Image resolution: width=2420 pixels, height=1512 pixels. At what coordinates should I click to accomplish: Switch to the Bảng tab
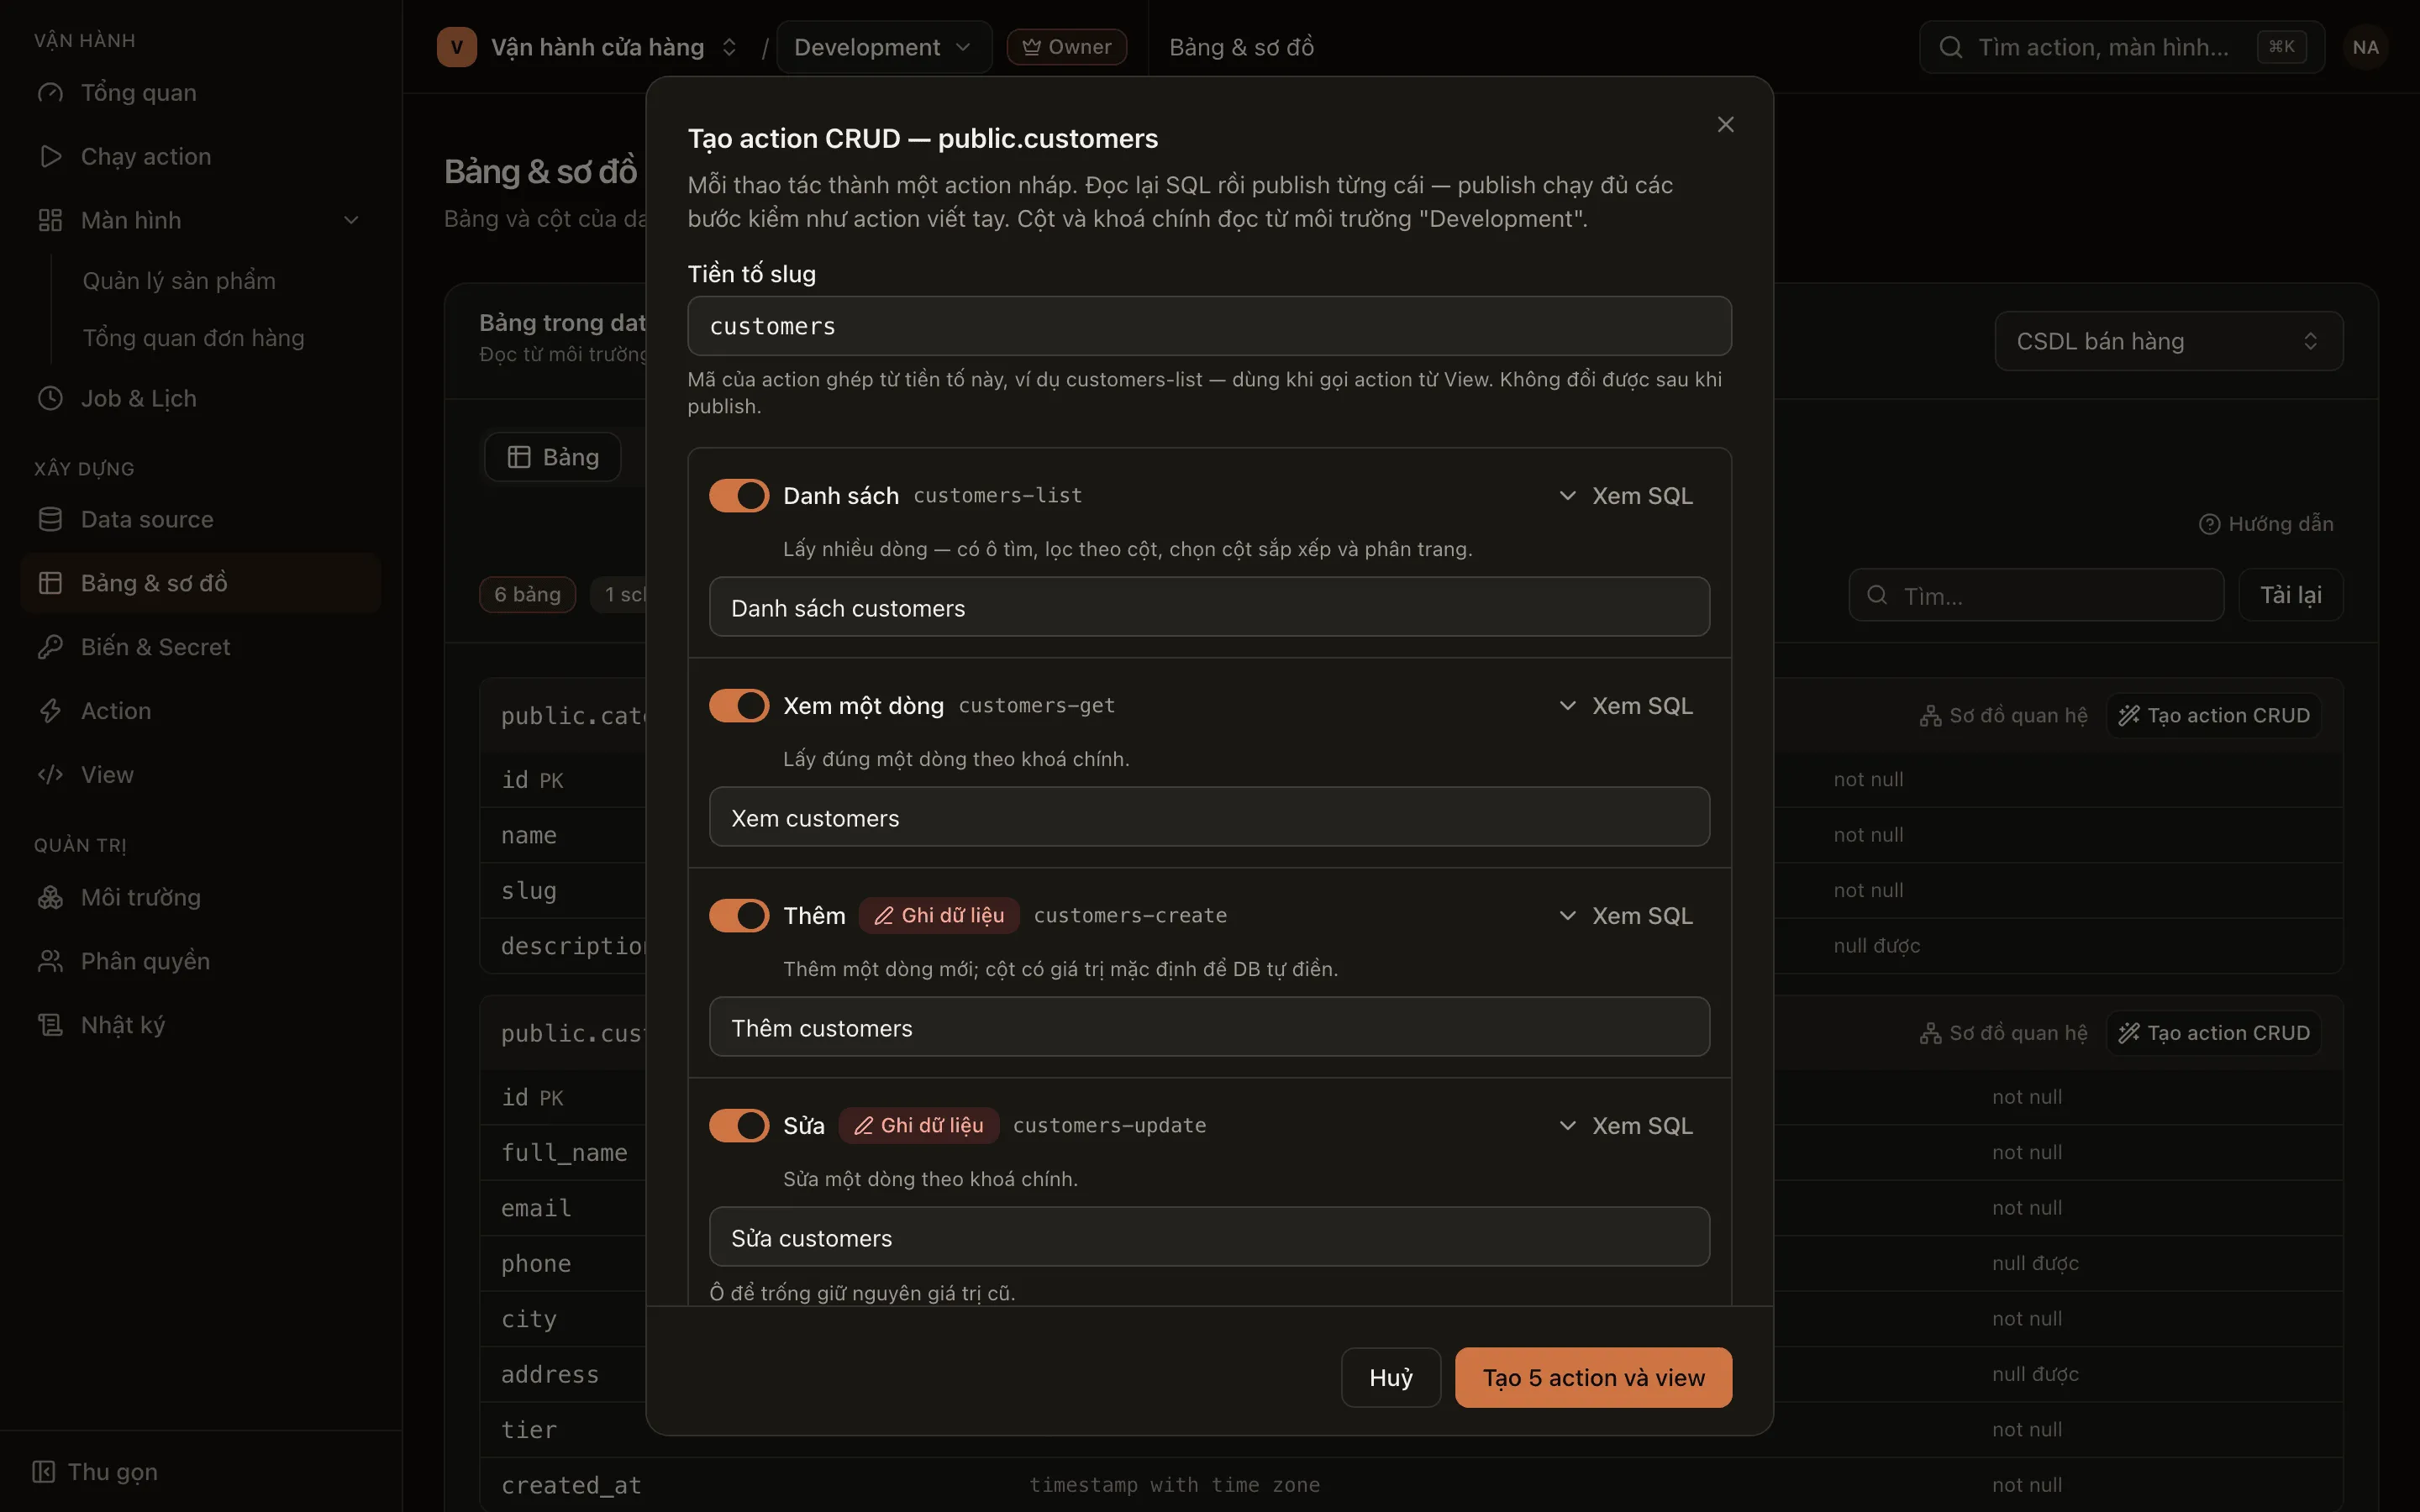pos(553,457)
